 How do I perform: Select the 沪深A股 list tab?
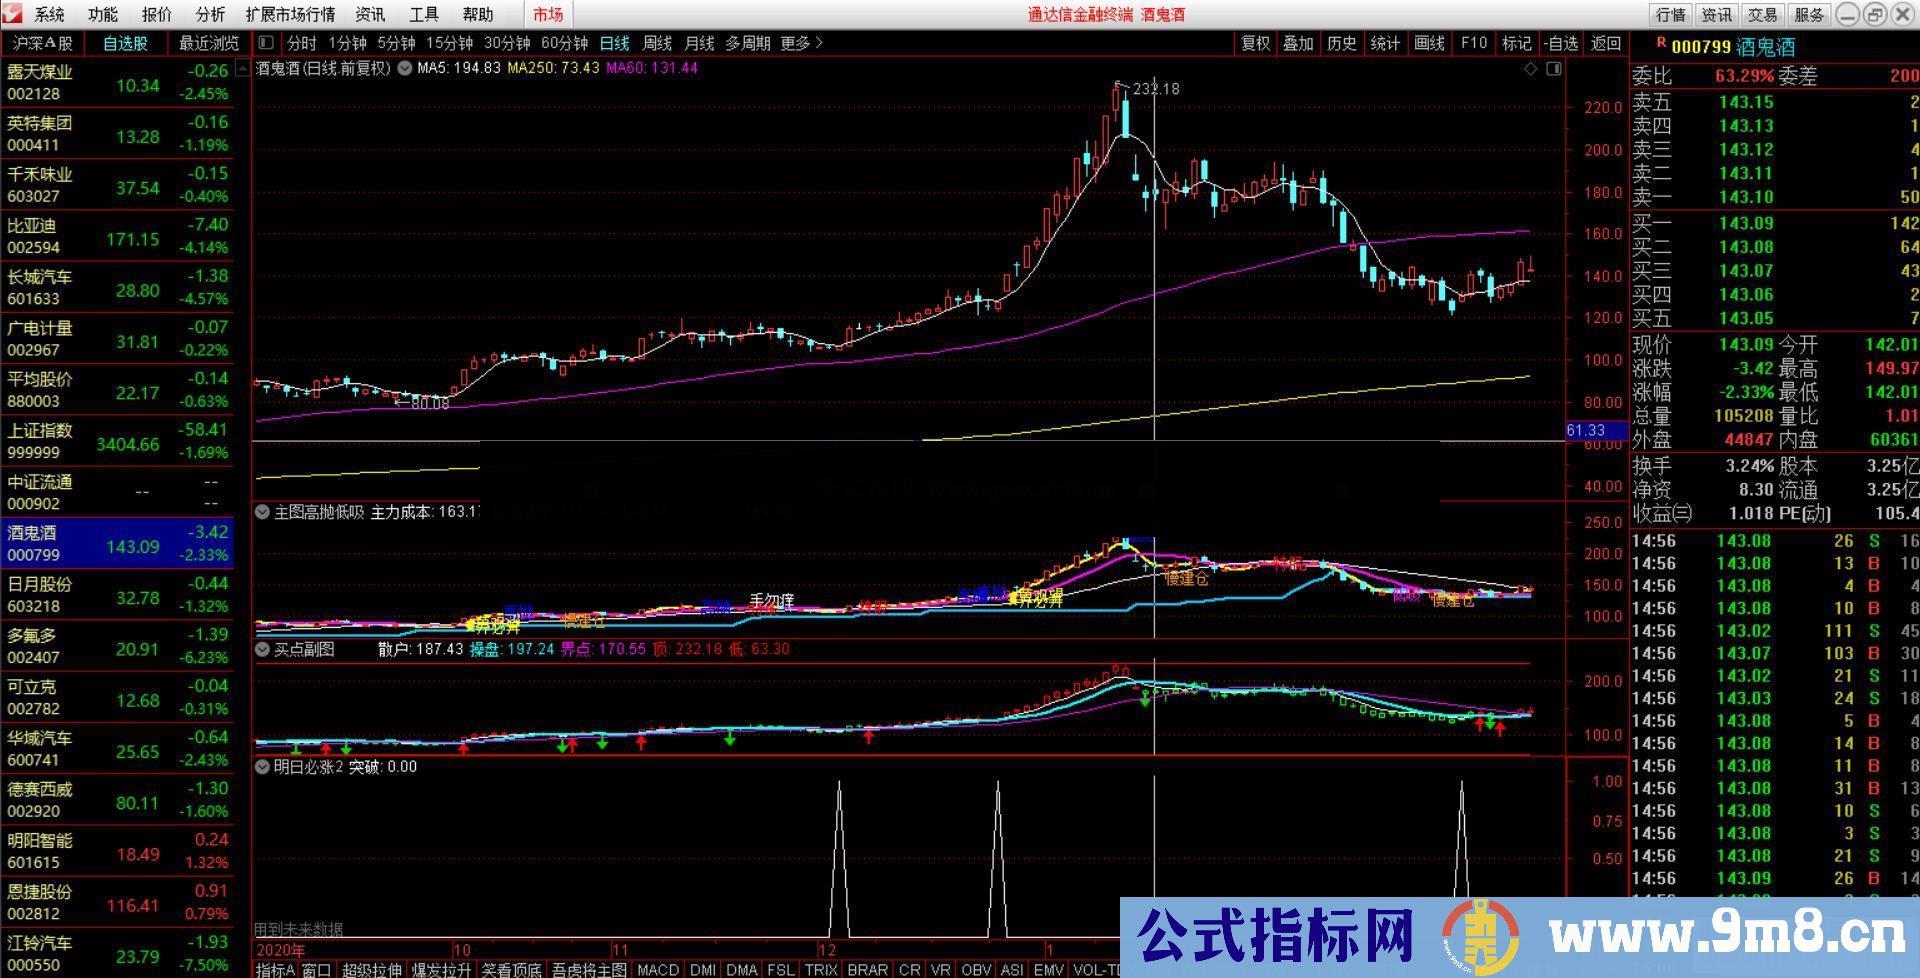(x=43, y=43)
